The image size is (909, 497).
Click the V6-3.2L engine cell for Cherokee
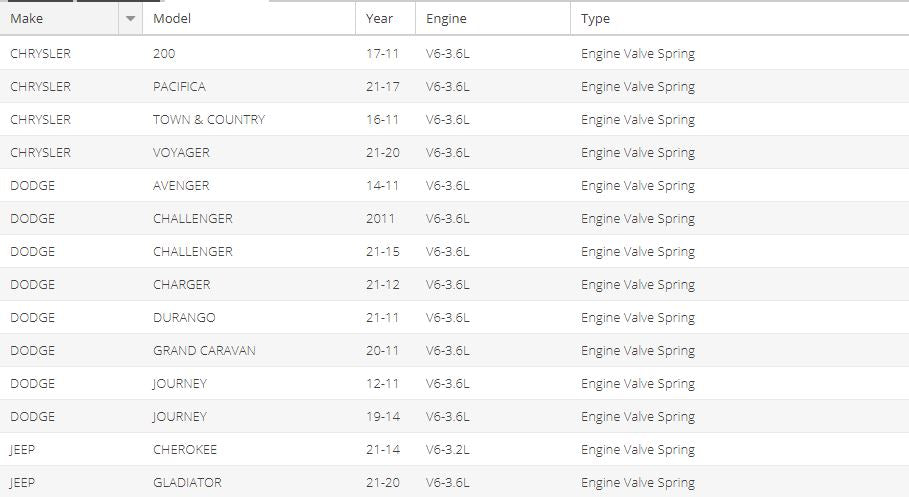493,449
